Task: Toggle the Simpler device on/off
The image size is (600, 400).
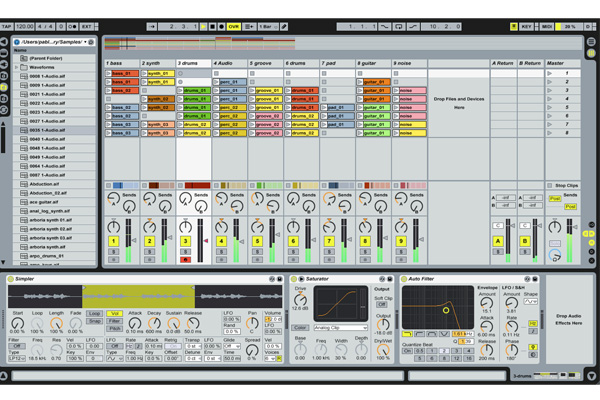Action: (x=10, y=279)
